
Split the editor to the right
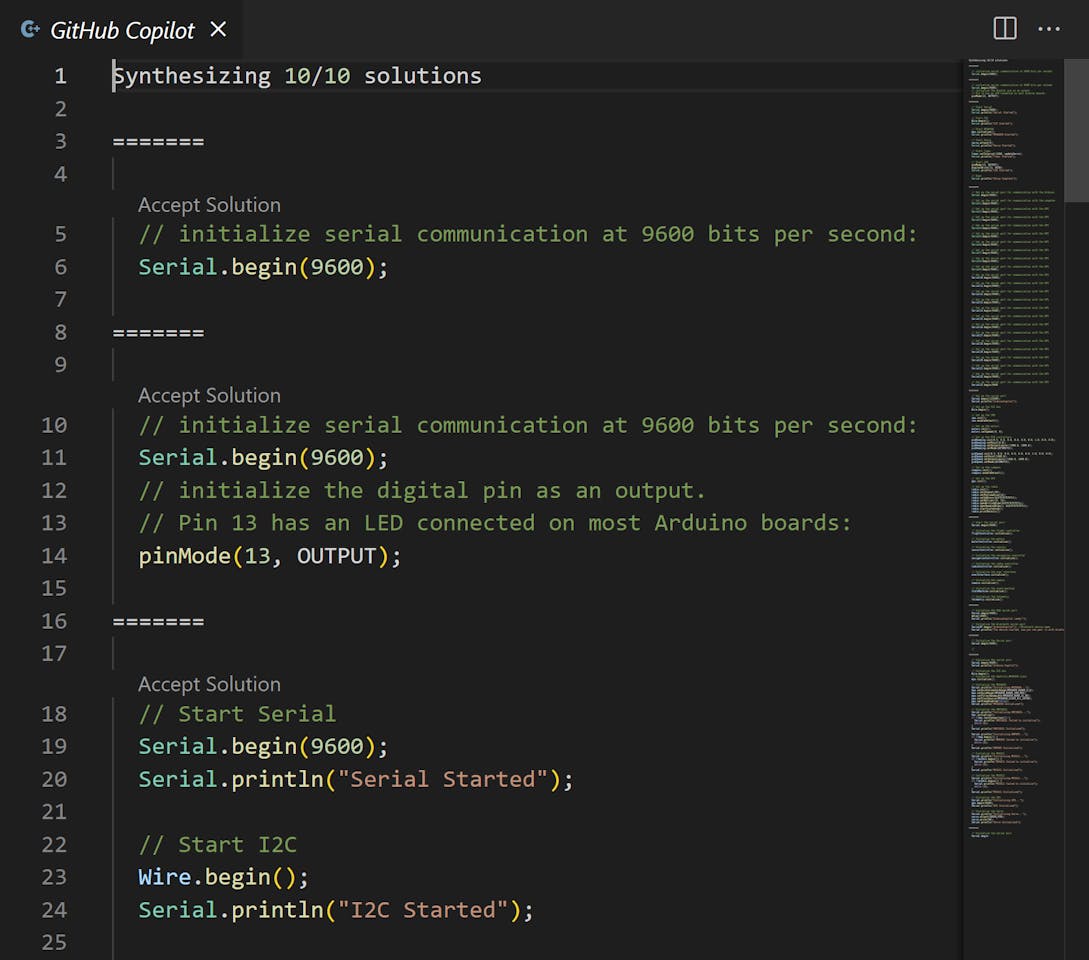point(1005,29)
